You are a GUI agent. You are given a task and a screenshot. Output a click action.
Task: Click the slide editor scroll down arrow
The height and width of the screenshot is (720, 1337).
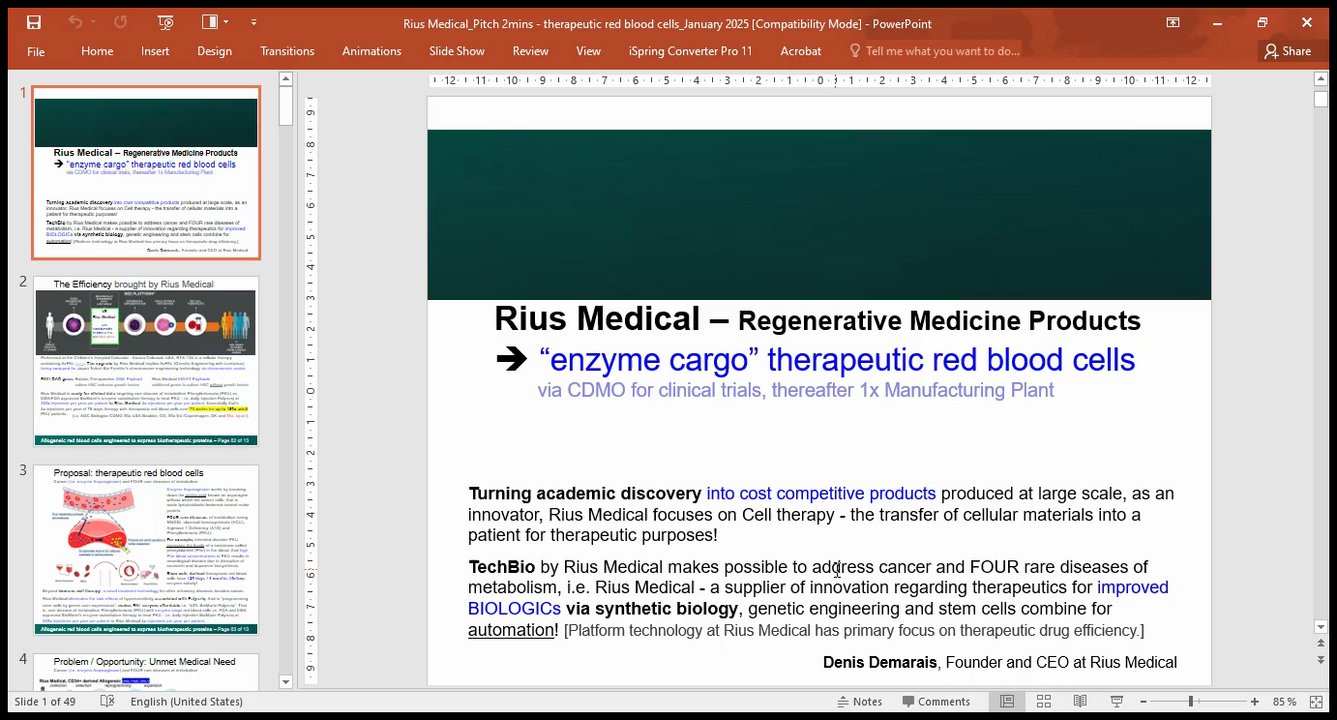[x=1320, y=627]
